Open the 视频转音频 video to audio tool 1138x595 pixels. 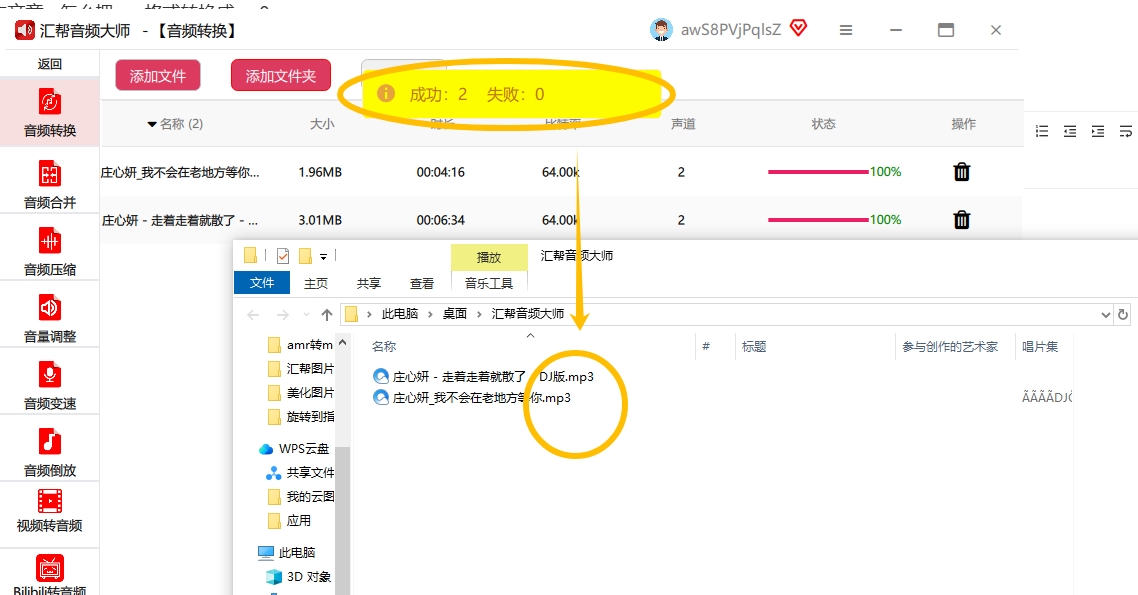[x=49, y=512]
